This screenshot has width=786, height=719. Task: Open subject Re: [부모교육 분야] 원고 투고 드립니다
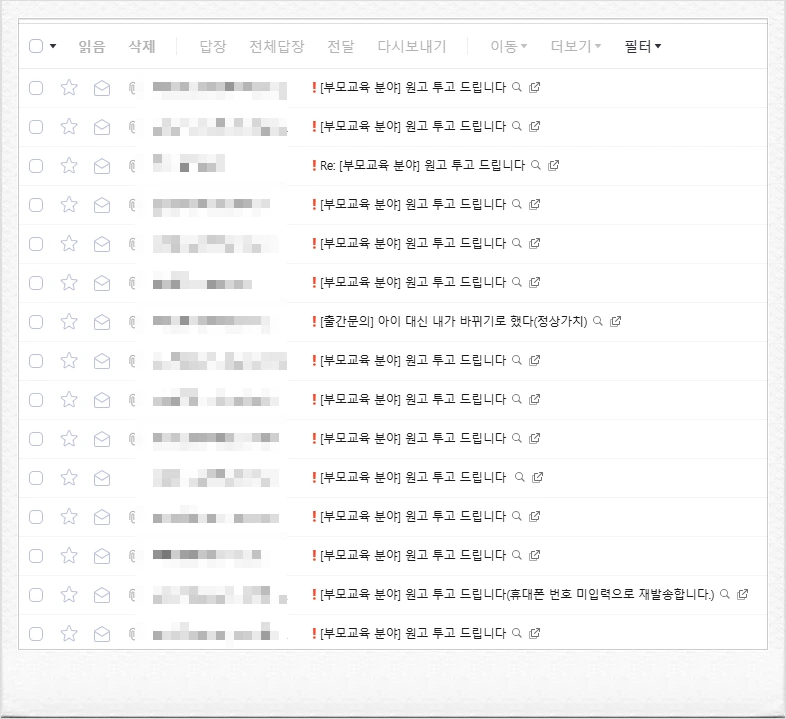pyautogui.click(x=422, y=165)
